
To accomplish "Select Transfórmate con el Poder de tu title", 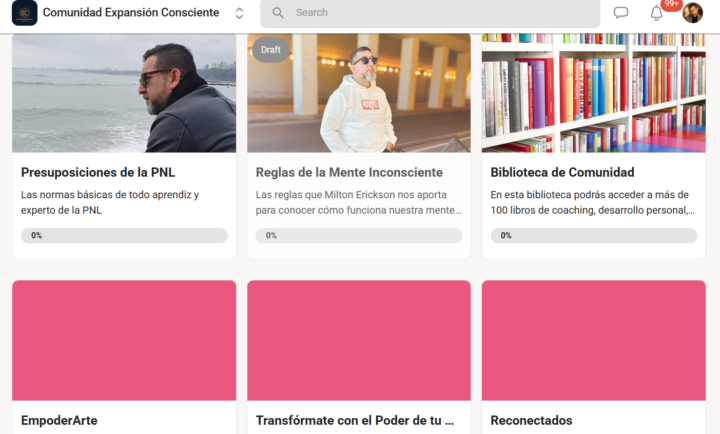I will pos(354,420).
